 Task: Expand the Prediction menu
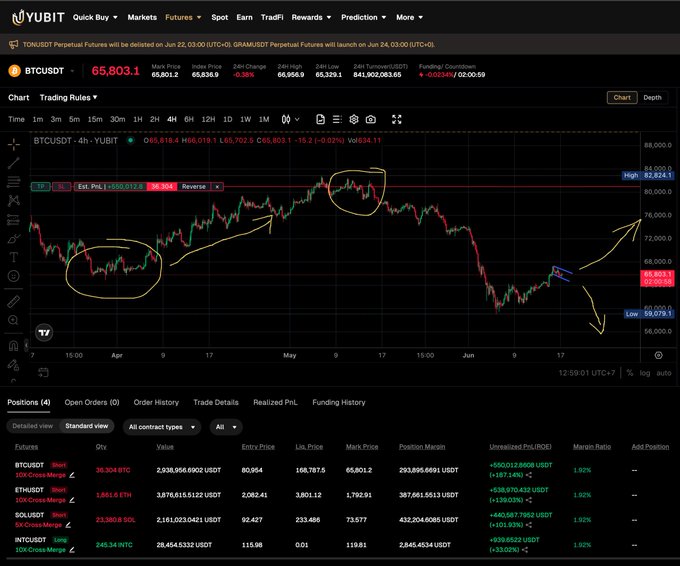tap(363, 17)
